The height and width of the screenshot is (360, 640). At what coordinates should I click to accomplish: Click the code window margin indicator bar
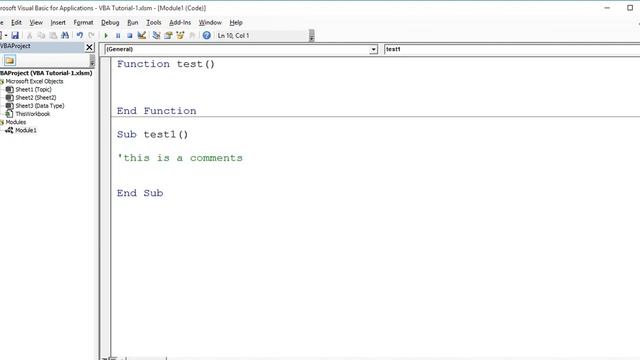pyautogui.click(x=105, y=206)
